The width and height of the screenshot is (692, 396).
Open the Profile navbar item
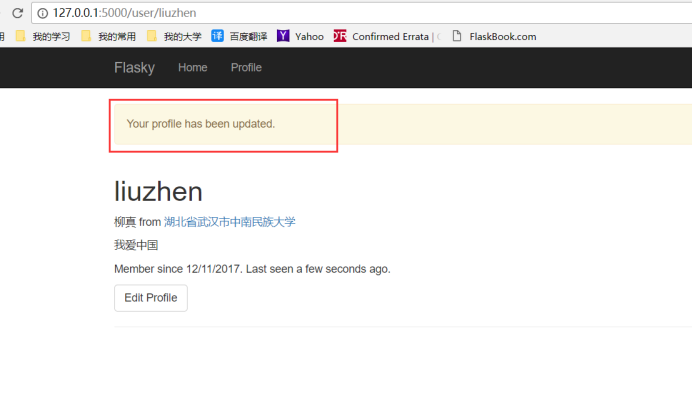(246, 68)
